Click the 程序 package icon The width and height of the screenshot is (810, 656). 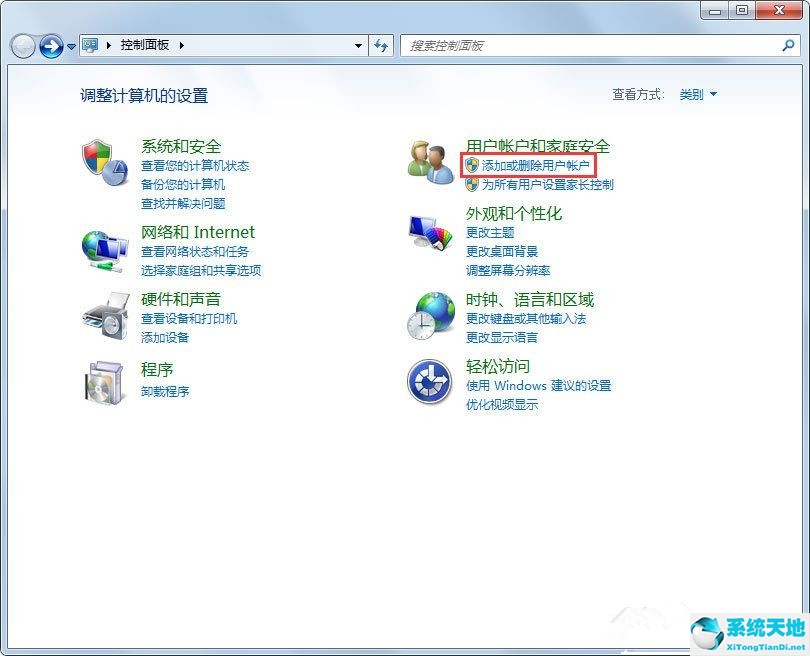point(103,383)
